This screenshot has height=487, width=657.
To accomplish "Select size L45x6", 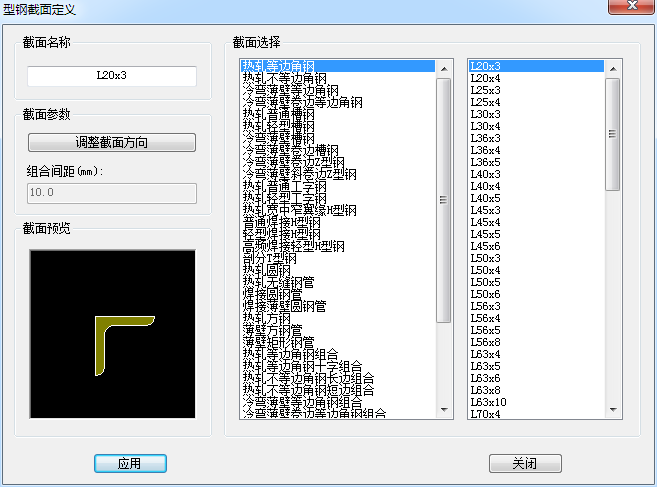I will point(536,246).
